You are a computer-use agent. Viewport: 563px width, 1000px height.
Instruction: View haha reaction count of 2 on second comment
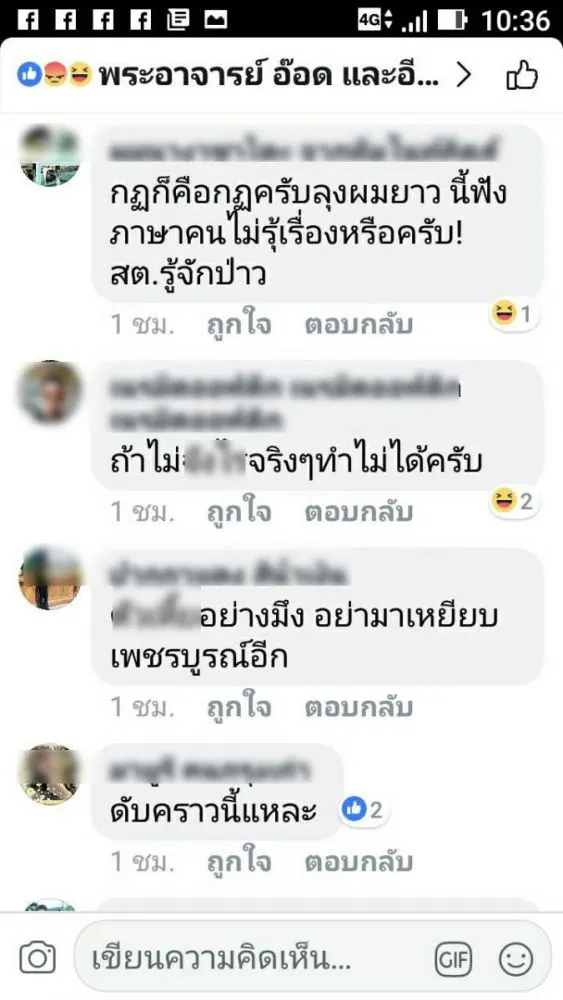(514, 501)
